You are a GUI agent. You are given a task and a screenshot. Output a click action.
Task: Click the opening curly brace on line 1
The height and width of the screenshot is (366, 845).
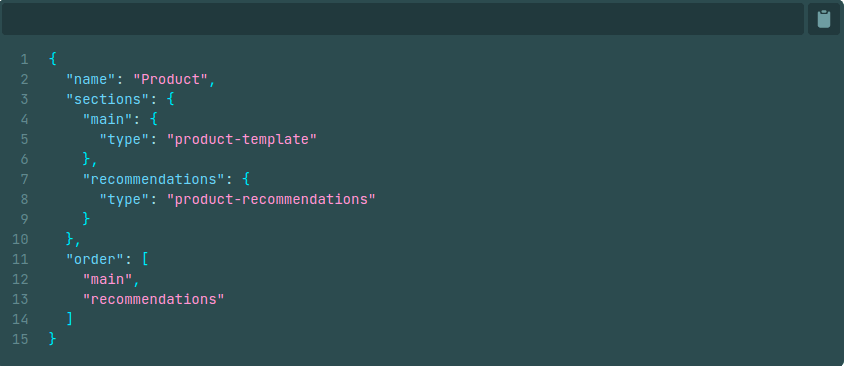tap(53, 59)
